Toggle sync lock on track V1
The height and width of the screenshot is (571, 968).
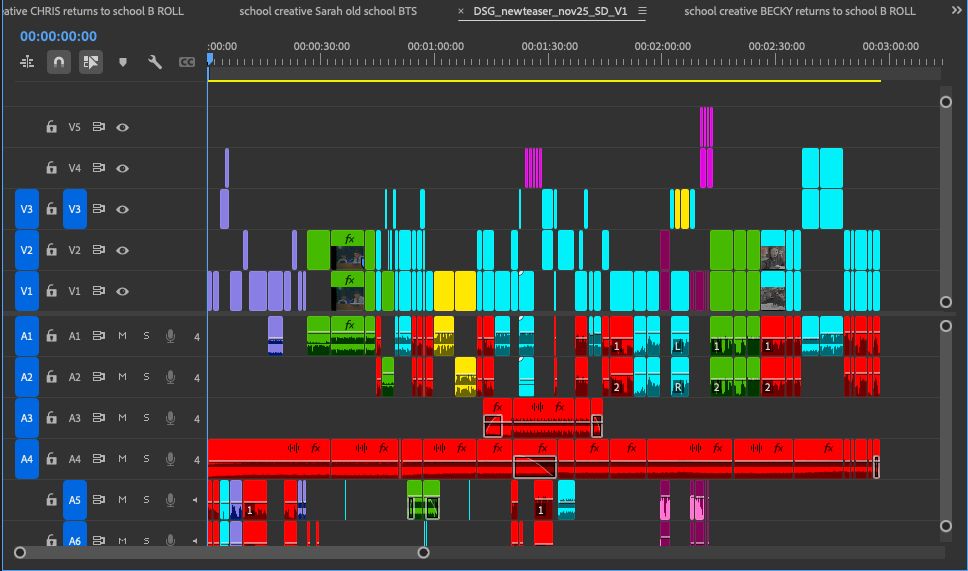[x=98, y=290]
